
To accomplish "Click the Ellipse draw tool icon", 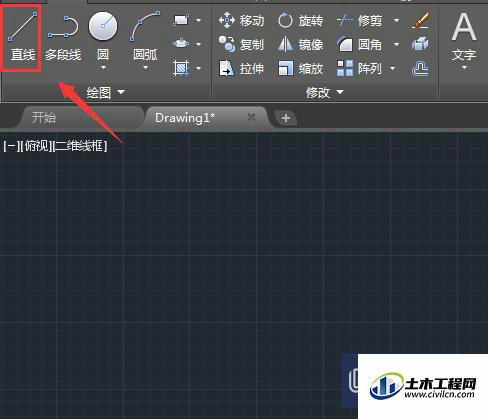I will click(181, 44).
